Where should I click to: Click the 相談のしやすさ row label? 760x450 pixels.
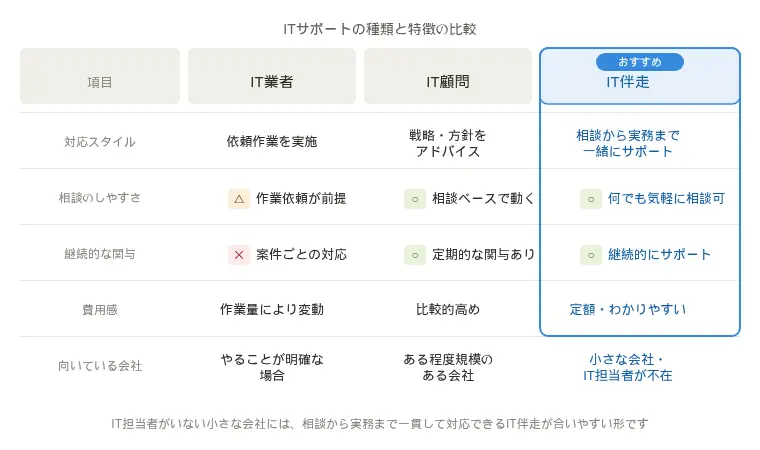point(100,198)
